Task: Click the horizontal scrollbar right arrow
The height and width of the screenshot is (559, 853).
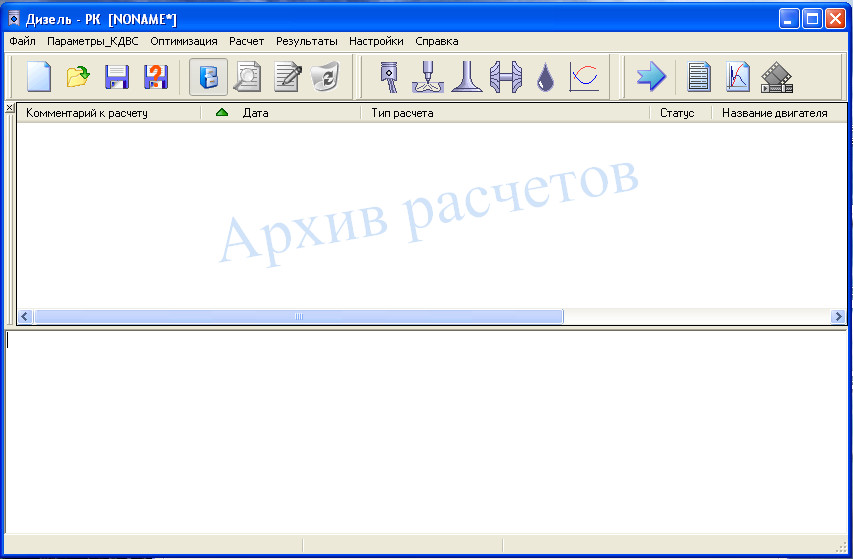Action: click(x=838, y=317)
